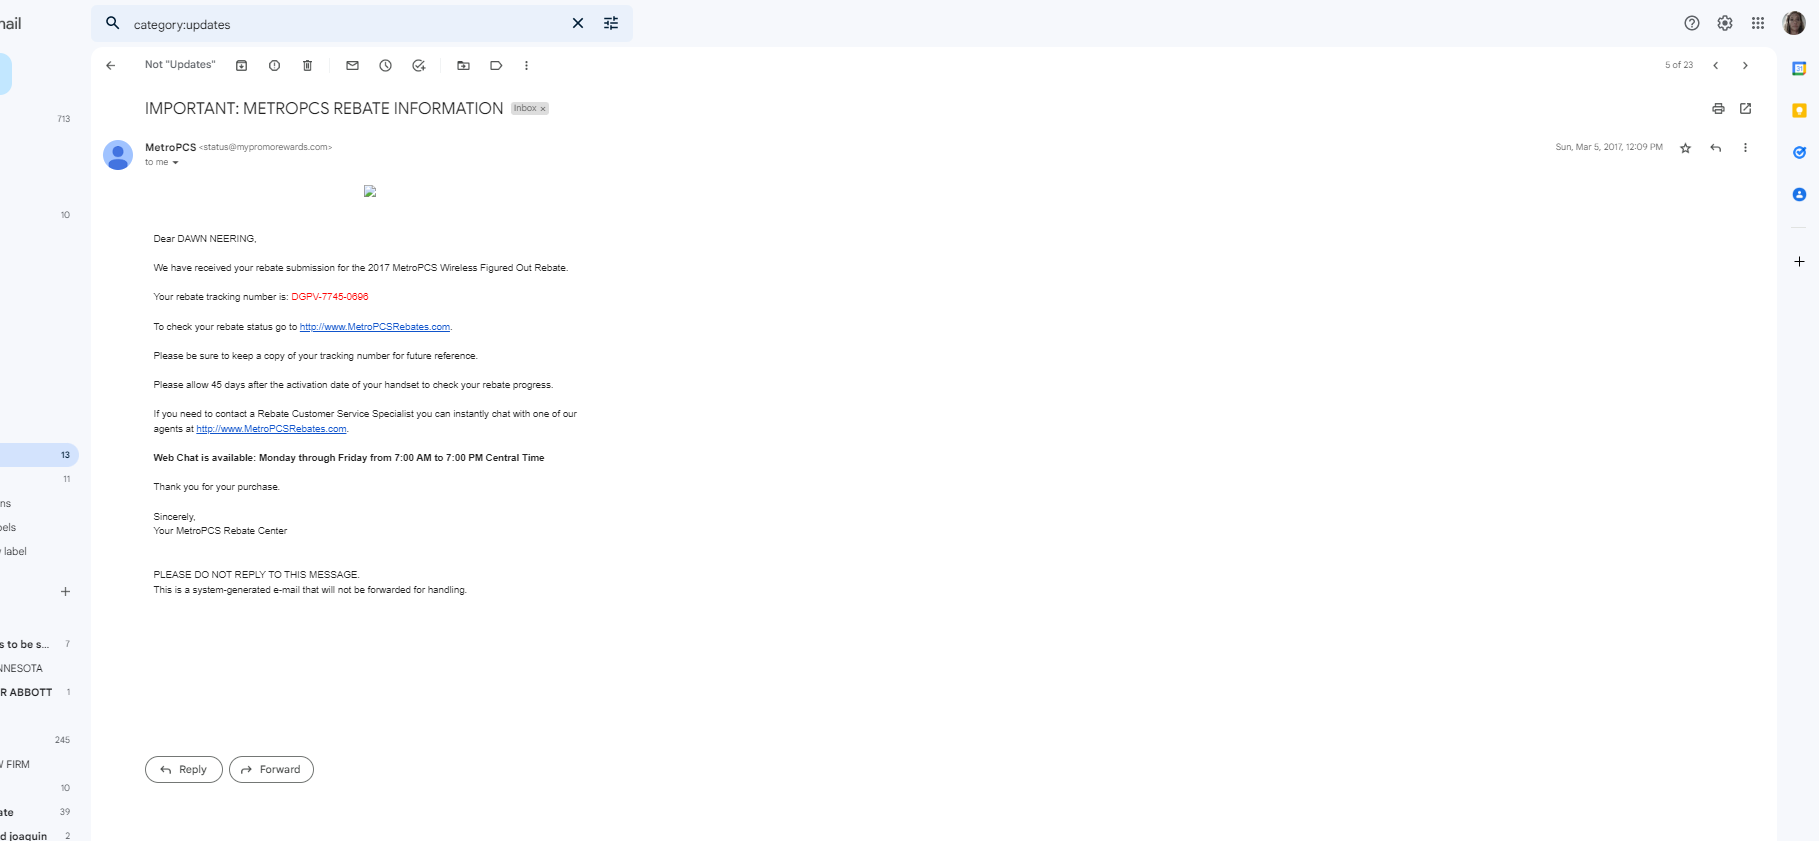
Task: Delete this email with the trash icon
Action: click(x=307, y=66)
